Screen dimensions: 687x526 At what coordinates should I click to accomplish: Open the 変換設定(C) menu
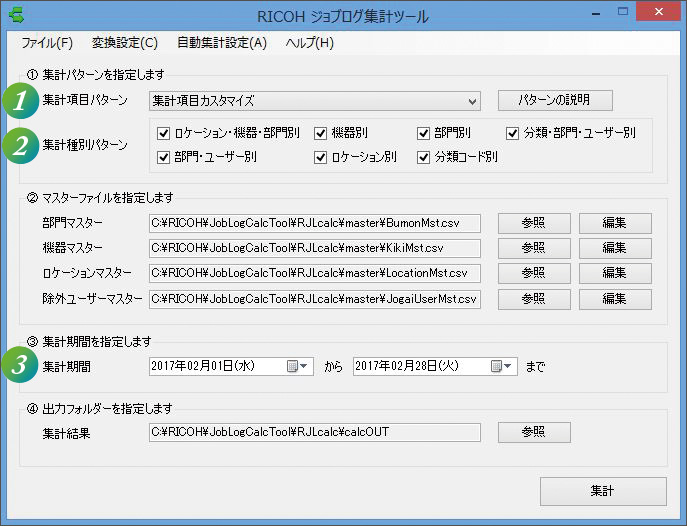point(124,43)
